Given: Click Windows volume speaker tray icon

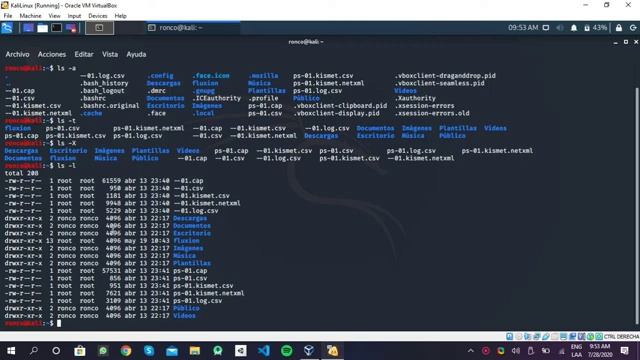Looking at the screenshot, I should (516, 351).
